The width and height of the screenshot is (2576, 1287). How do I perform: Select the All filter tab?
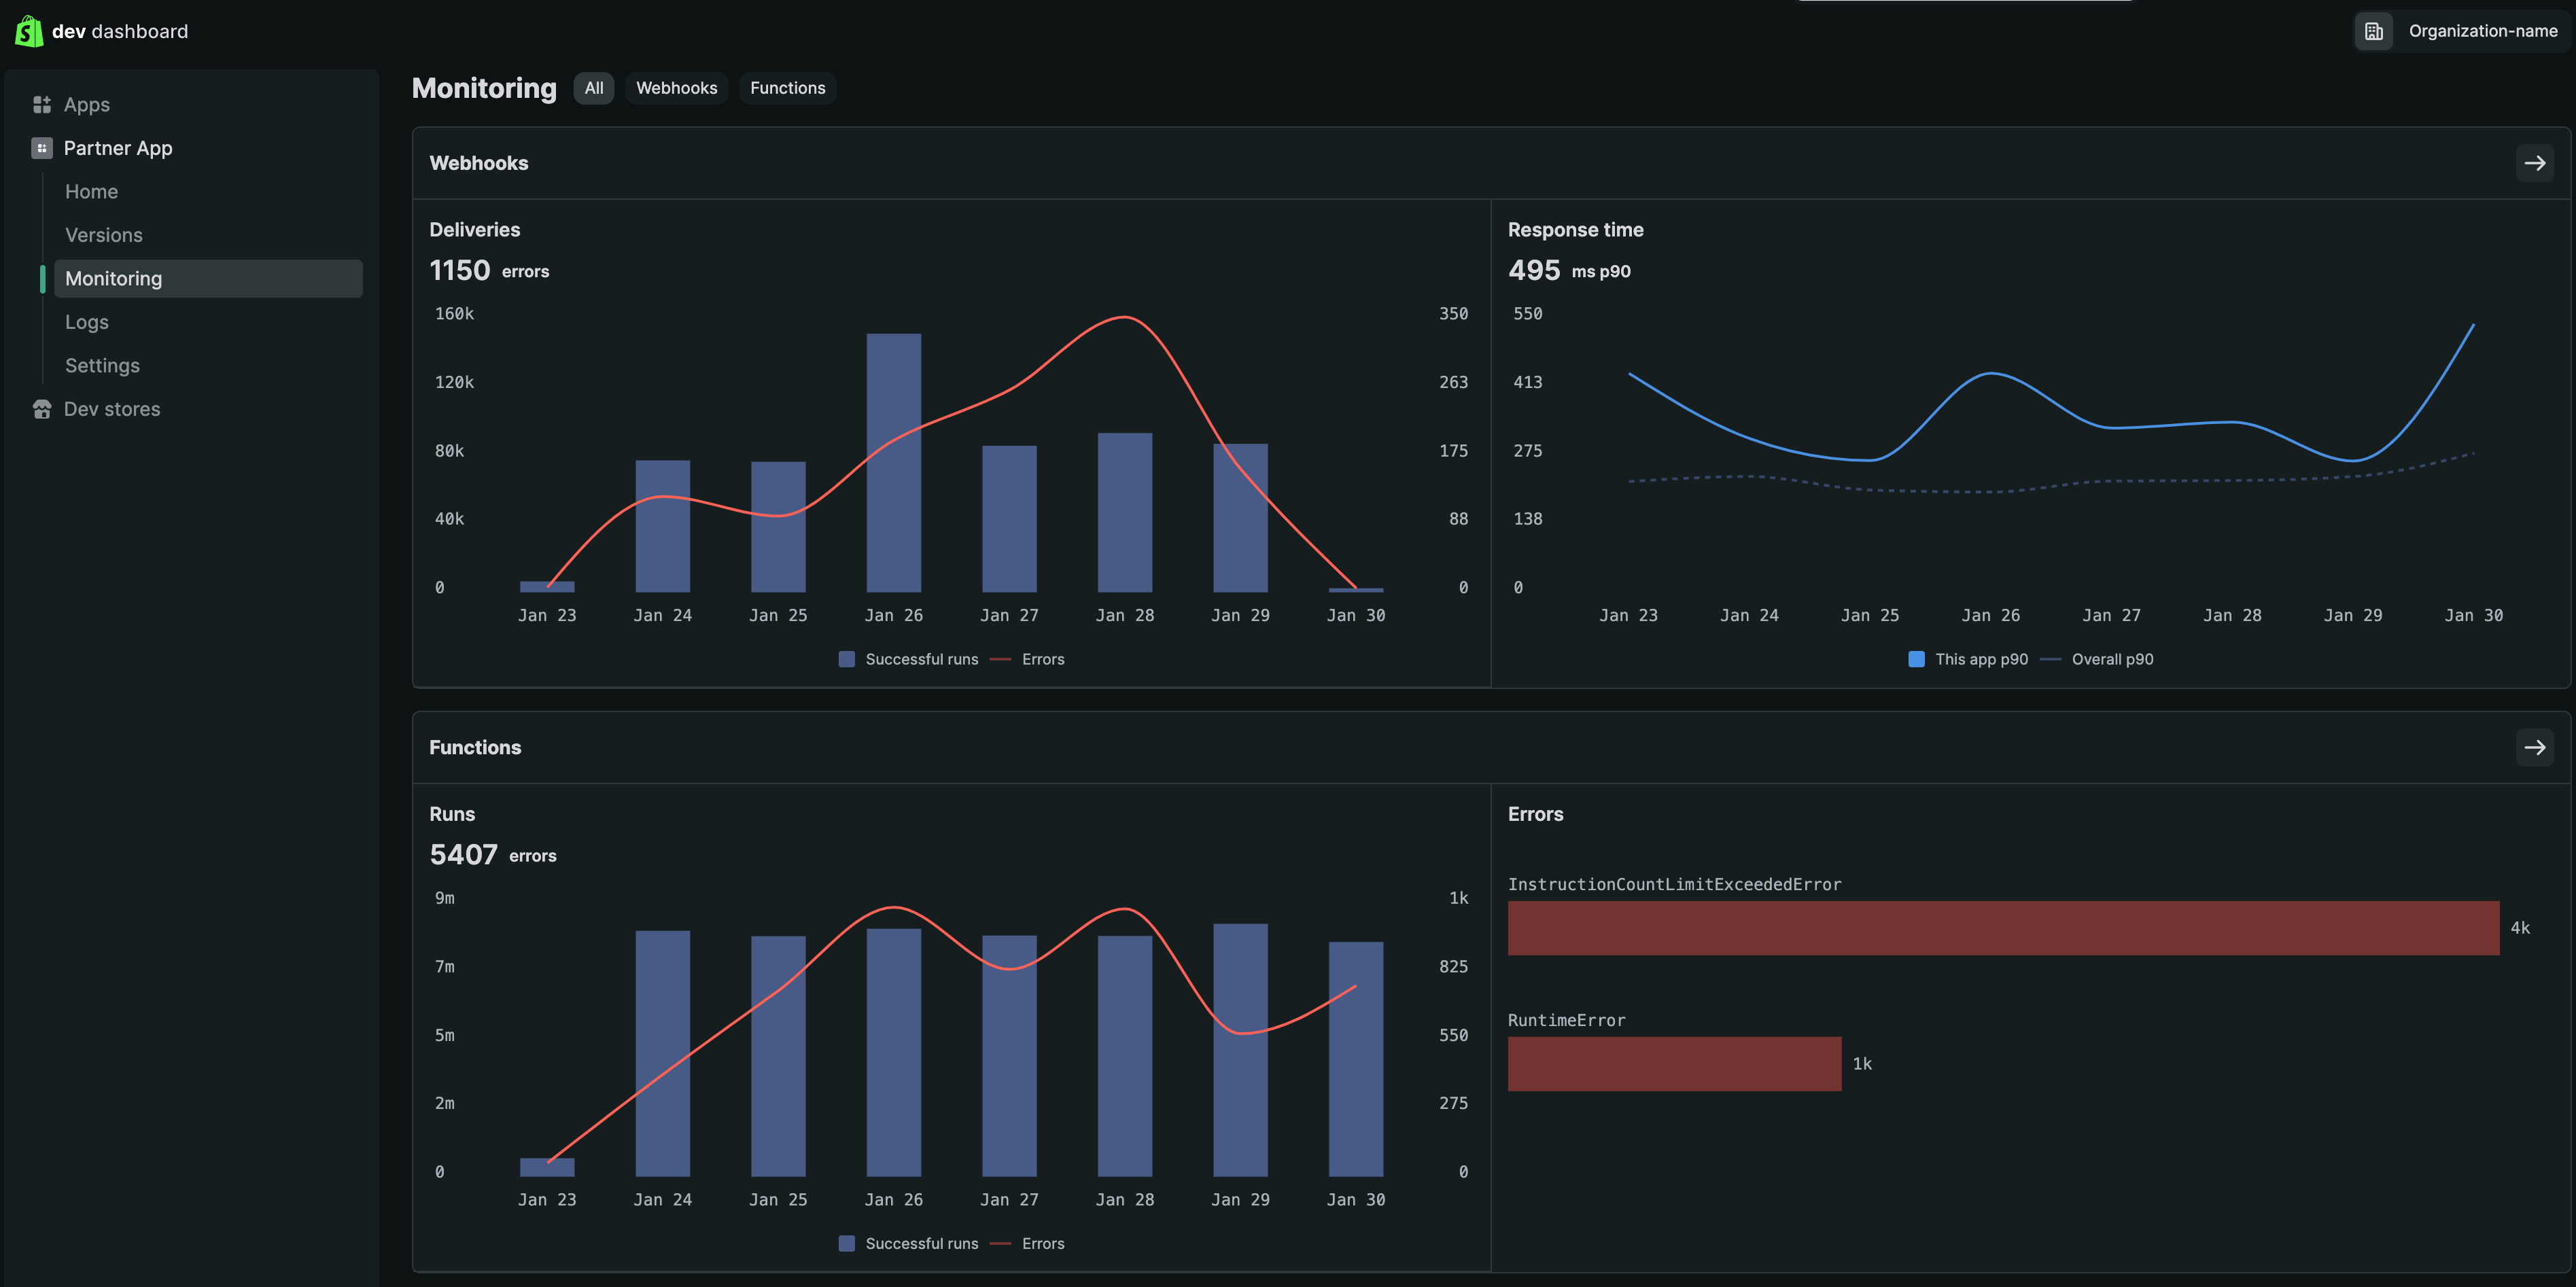(594, 88)
